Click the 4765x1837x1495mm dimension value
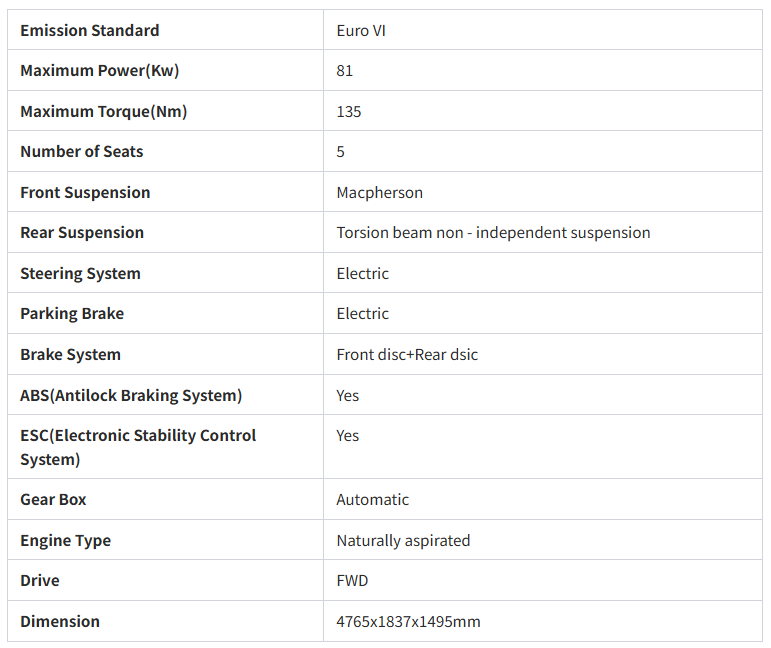The width and height of the screenshot is (771, 648). pyautogui.click(x=408, y=621)
